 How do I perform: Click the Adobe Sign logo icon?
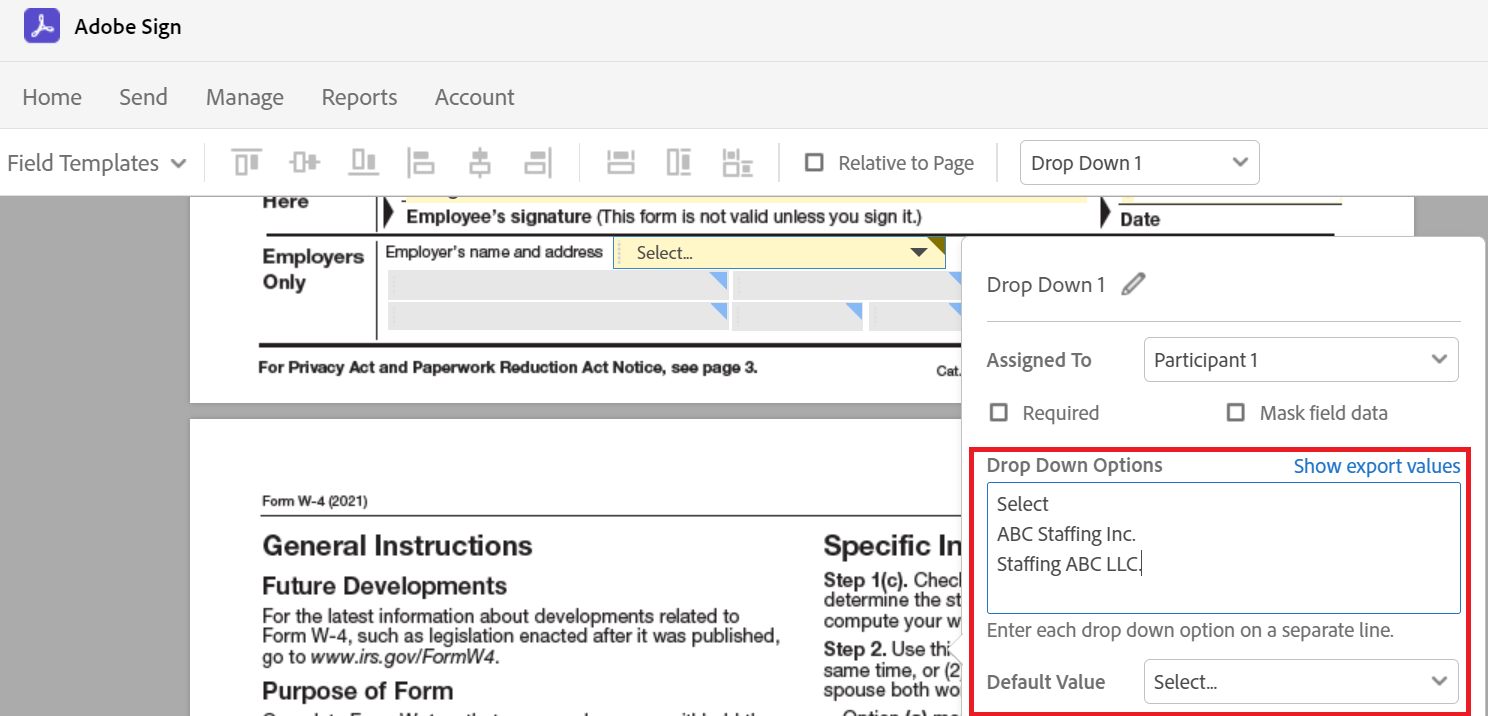(42, 27)
